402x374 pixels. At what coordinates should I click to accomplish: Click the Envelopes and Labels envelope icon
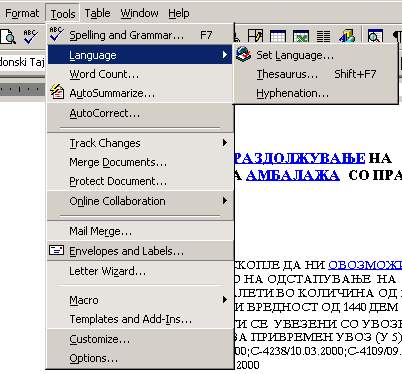[56, 250]
